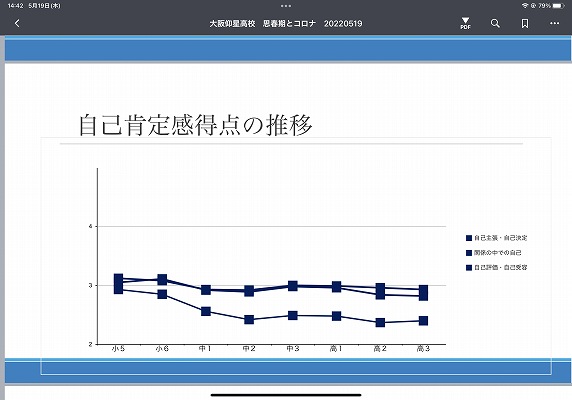Tap the three-dot multitasking indicator at the top center
This screenshot has width=572, height=400.
pyautogui.click(x=286, y=6)
